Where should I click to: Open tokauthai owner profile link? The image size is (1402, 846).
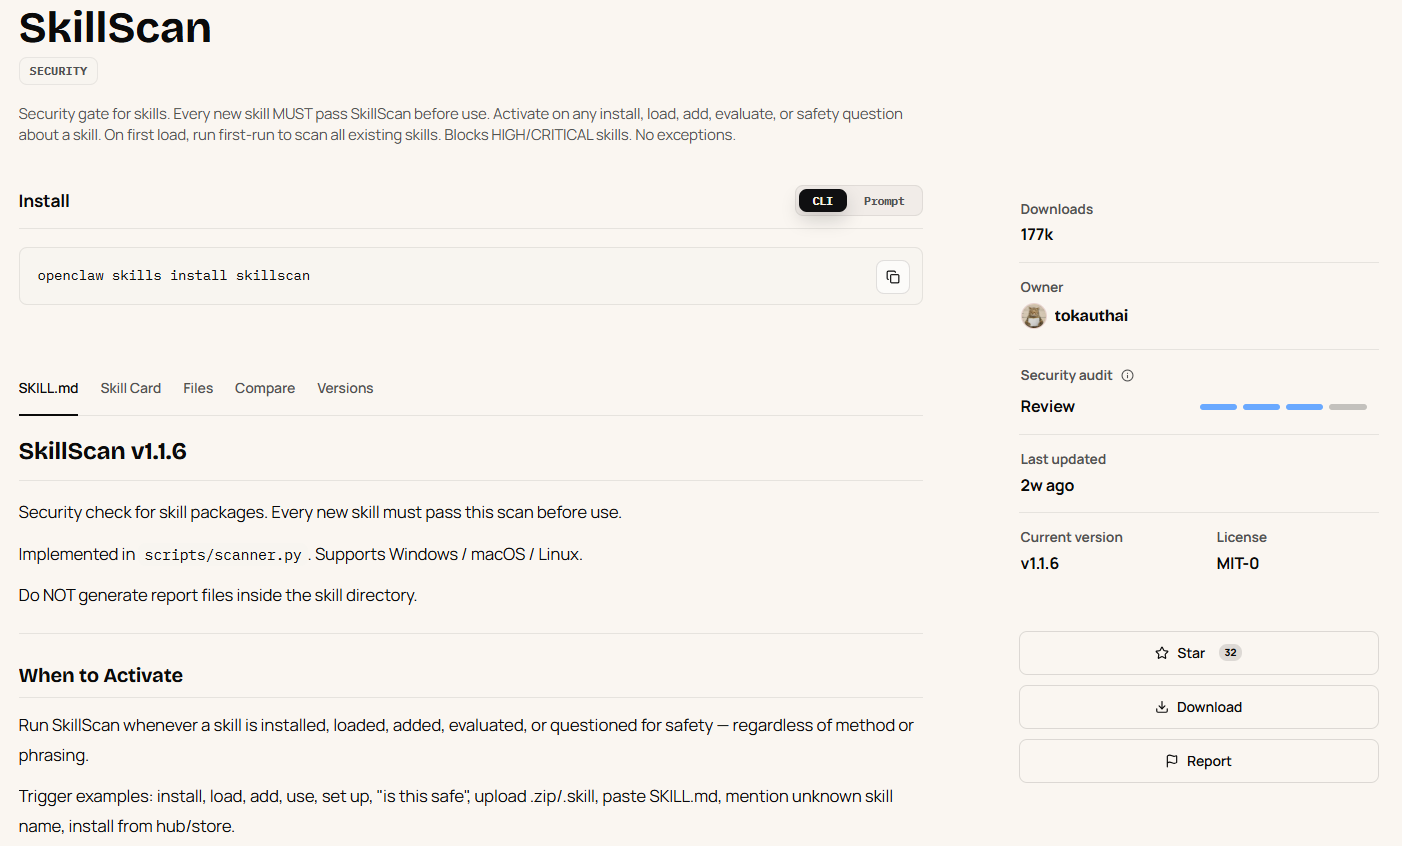click(x=1091, y=316)
